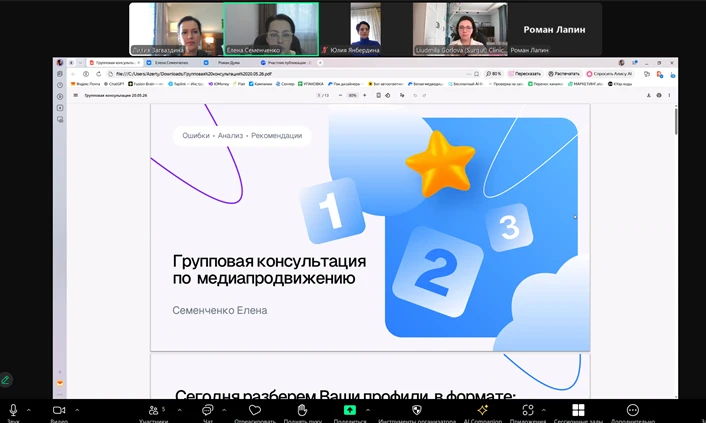Screen dimensions: 706x423
Task: Click Спросить Алису AI button
Action: 609,74
